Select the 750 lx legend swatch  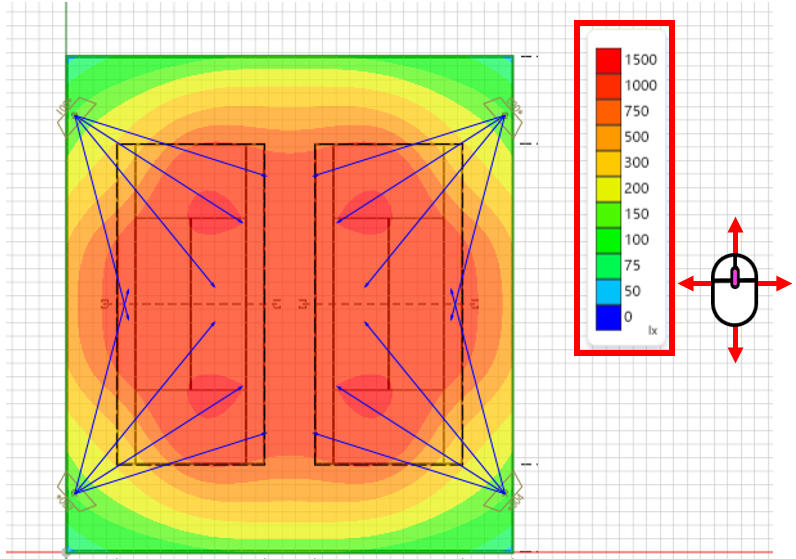click(x=608, y=111)
